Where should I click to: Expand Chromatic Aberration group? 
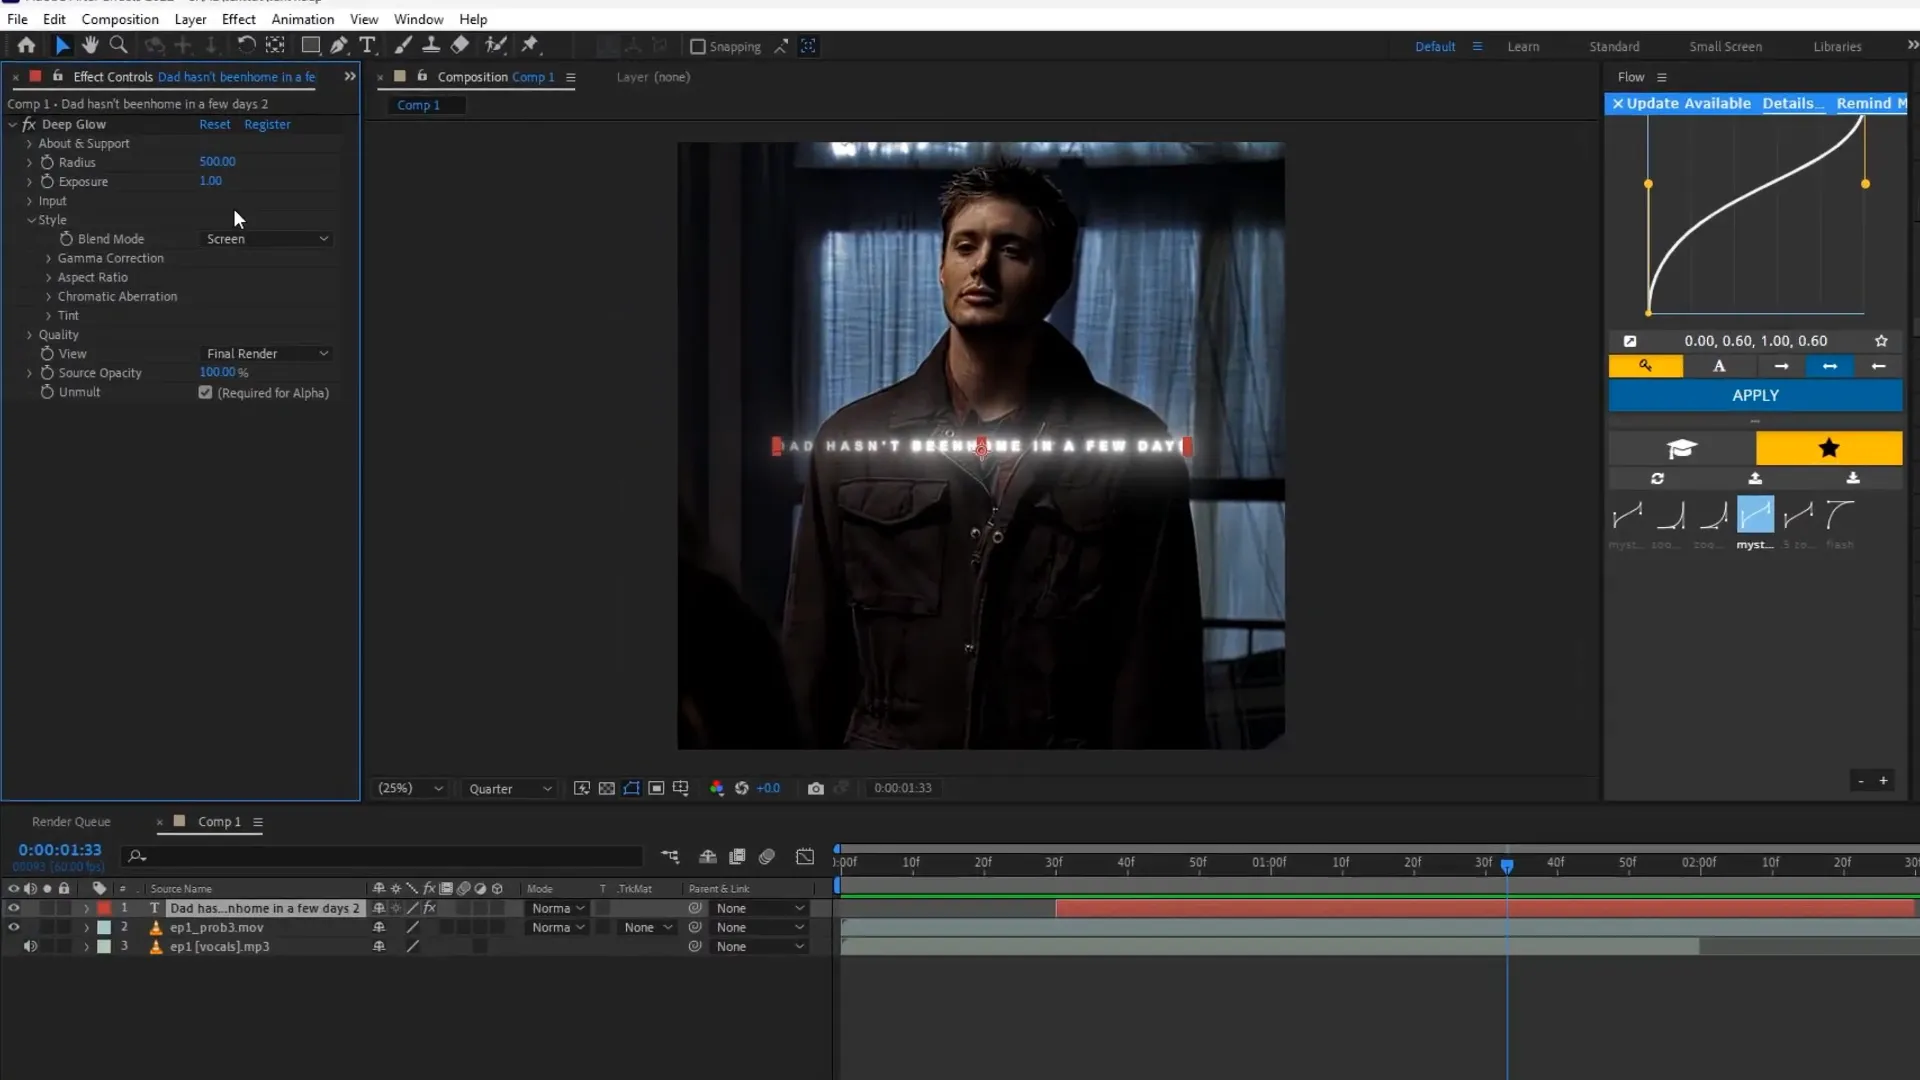[x=48, y=296]
